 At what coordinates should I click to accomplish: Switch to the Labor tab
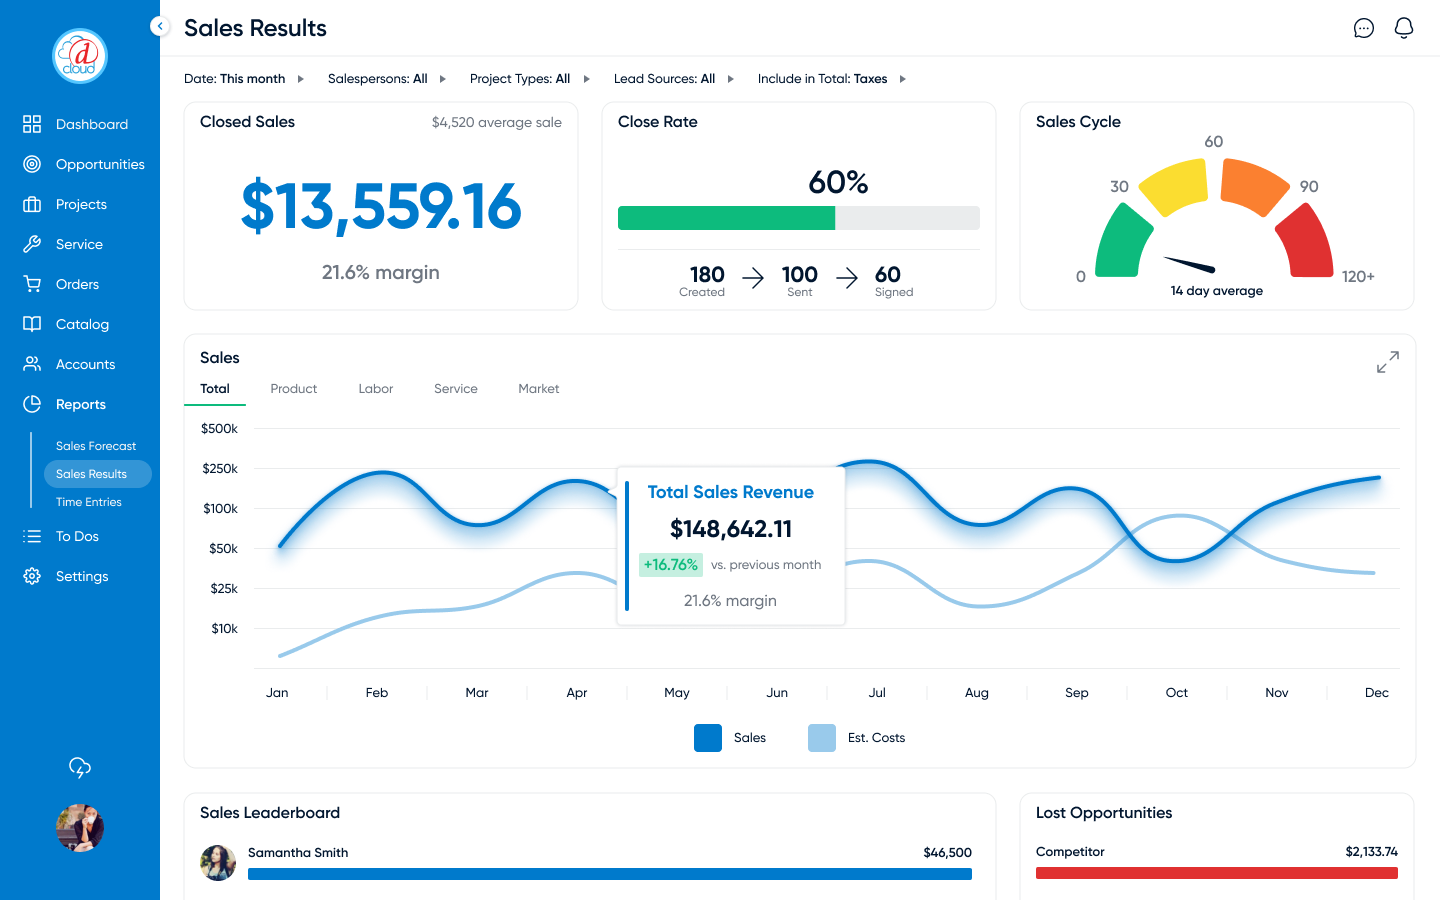pos(376,389)
